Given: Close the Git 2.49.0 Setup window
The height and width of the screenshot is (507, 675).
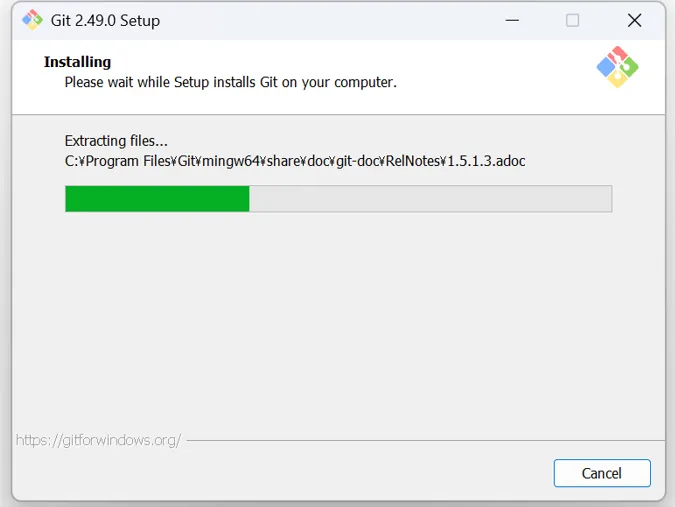Looking at the screenshot, I should click(x=634, y=20).
